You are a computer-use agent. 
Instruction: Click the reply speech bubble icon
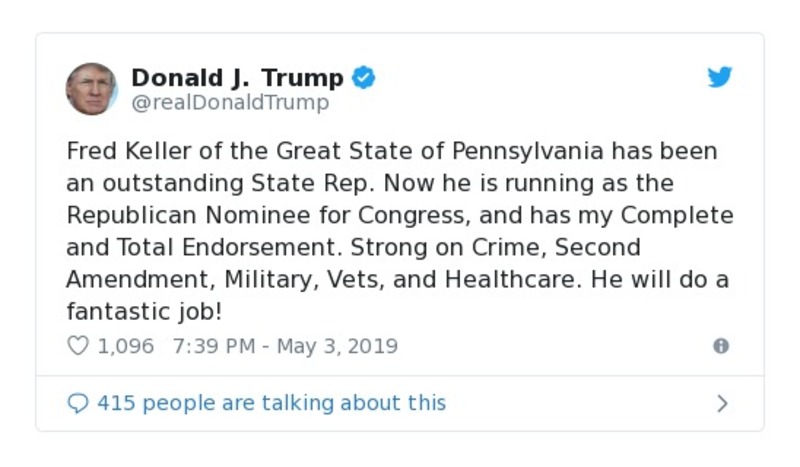pos(77,403)
